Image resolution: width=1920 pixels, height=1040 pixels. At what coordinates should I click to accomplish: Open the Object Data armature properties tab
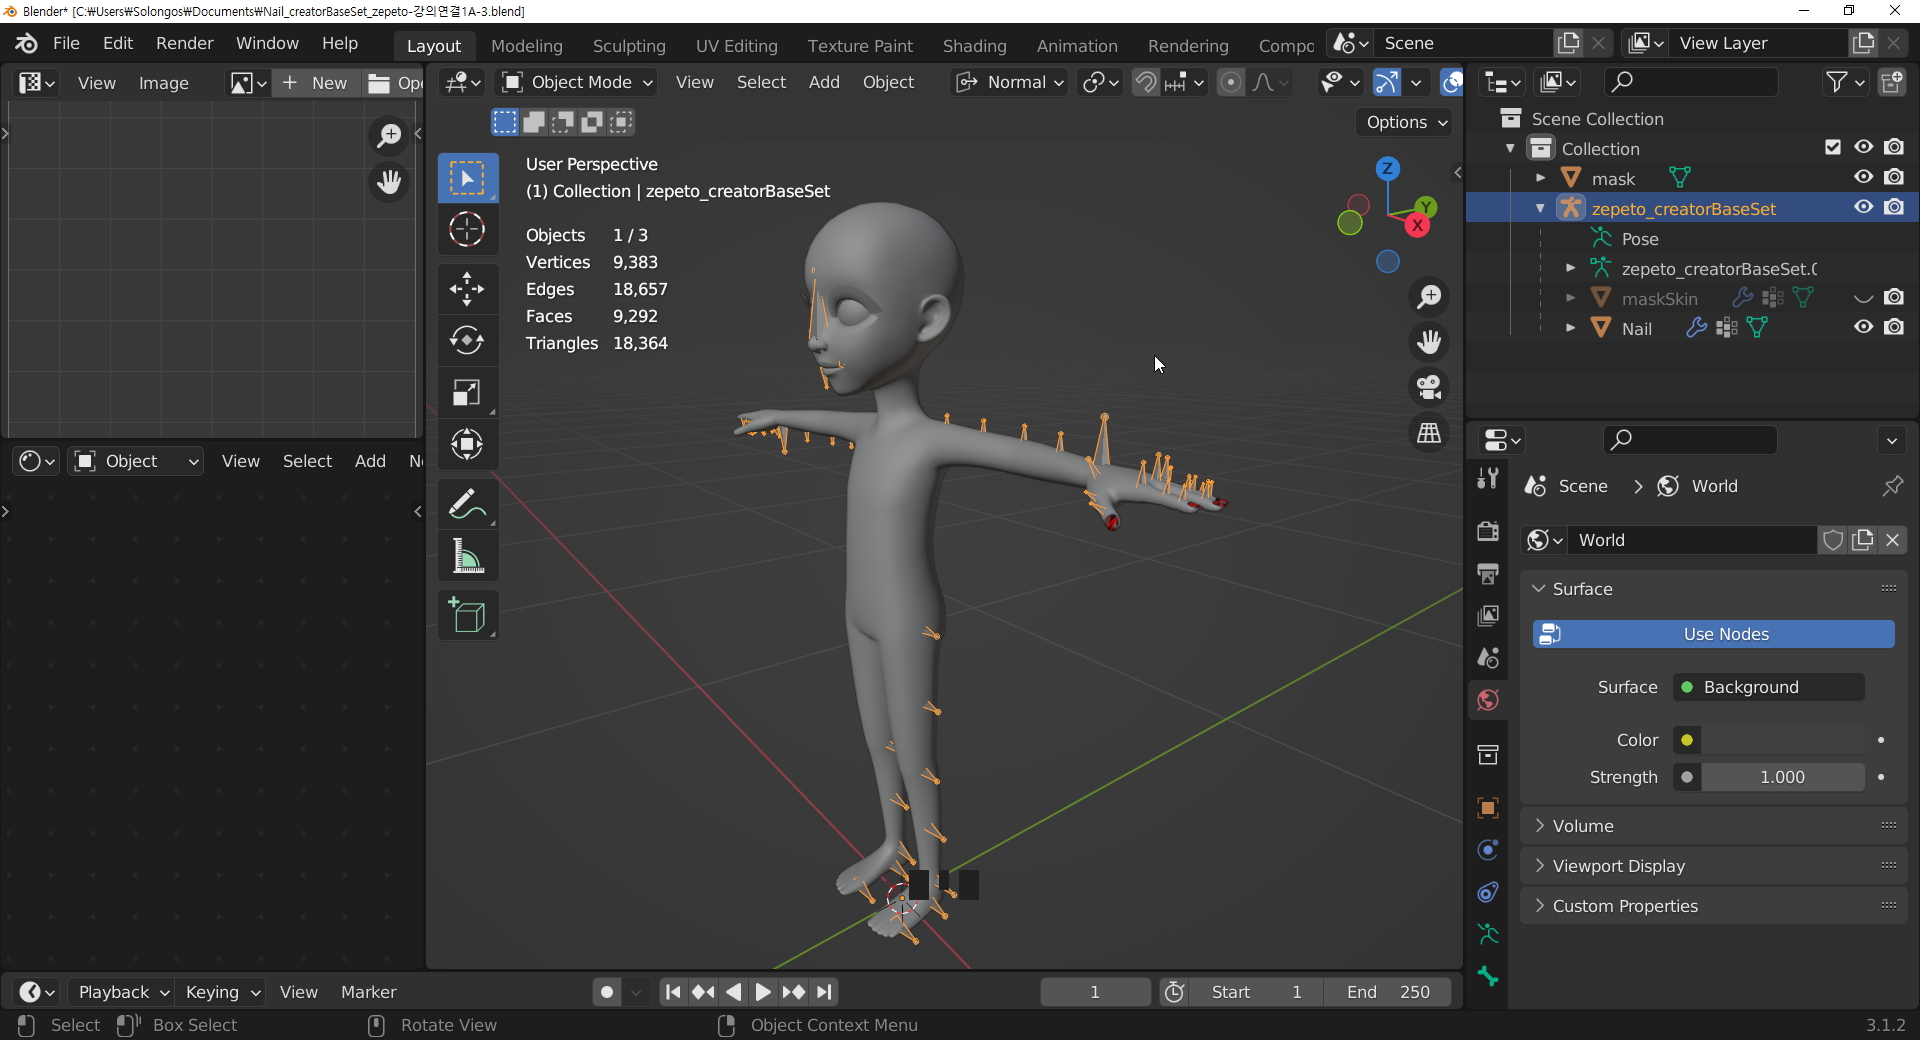pos(1488,934)
